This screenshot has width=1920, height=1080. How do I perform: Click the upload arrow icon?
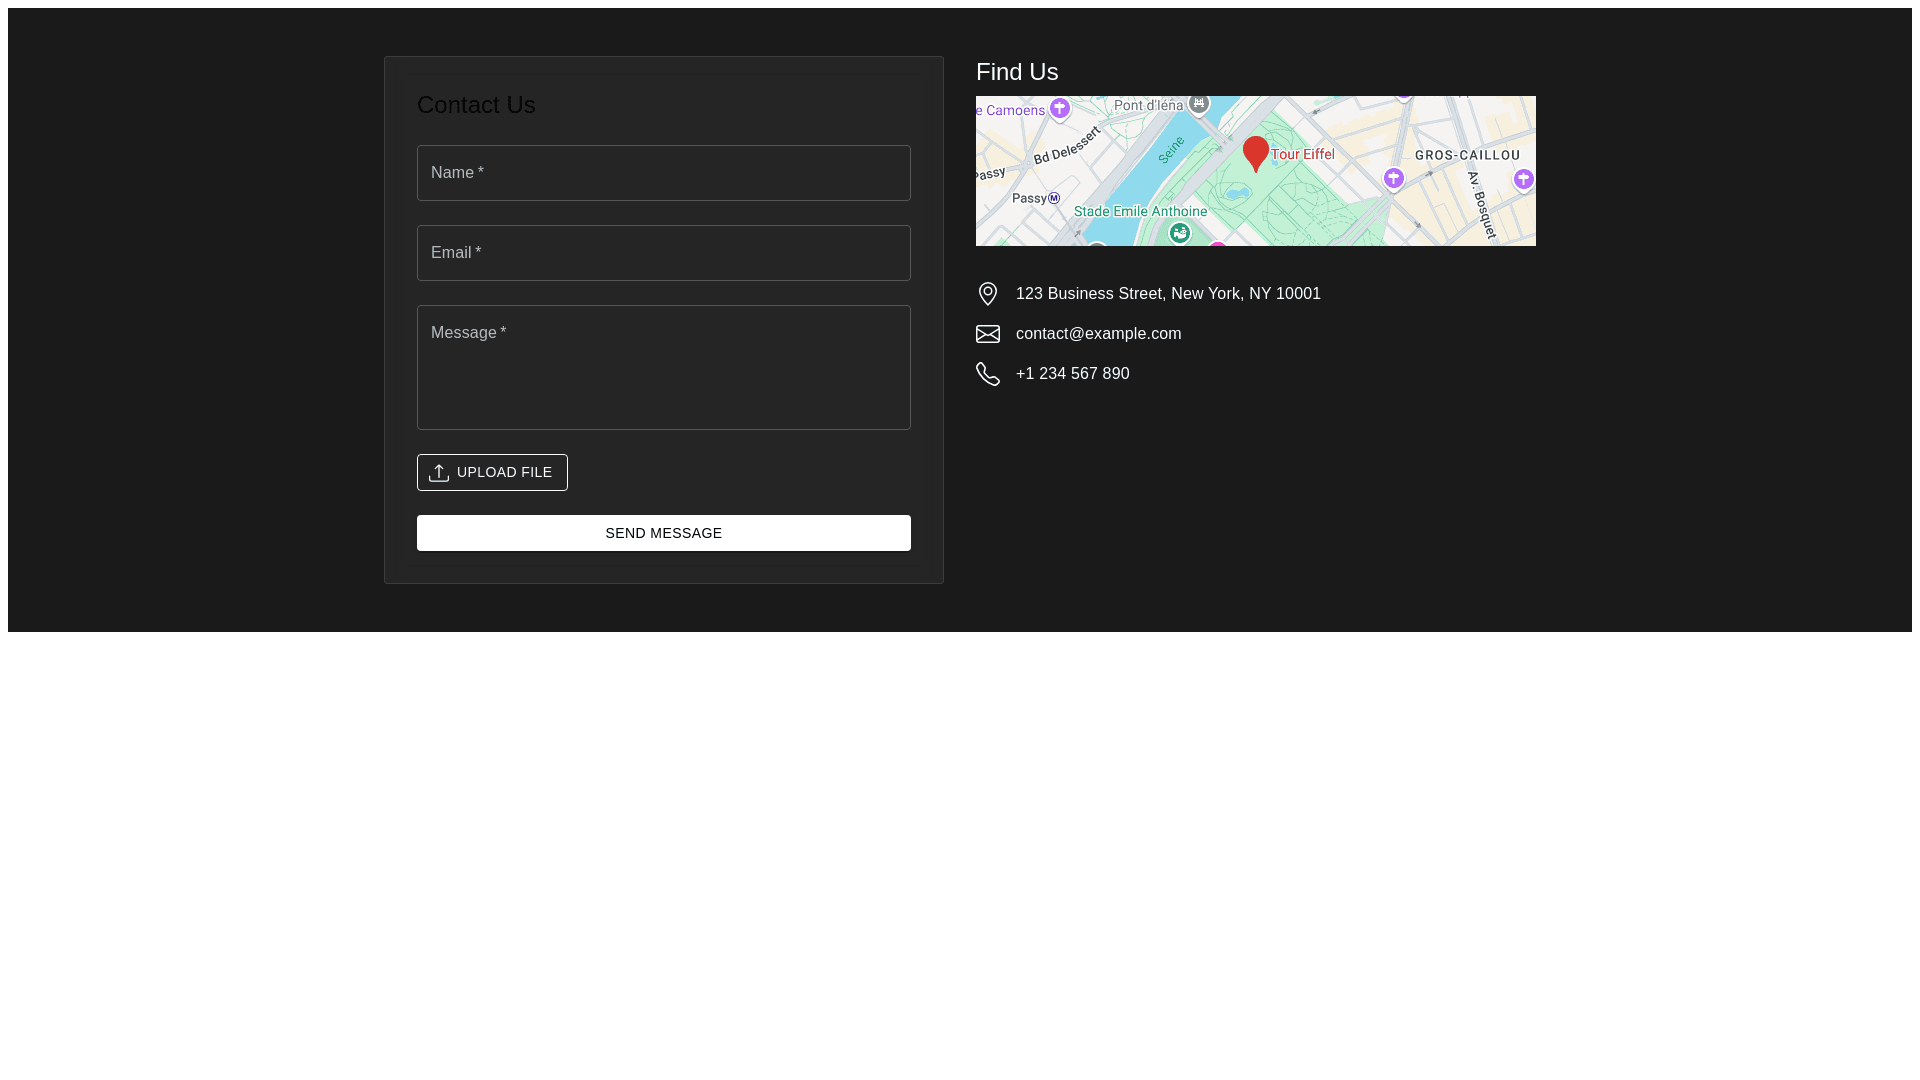pyautogui.click(x=439, y=473)
